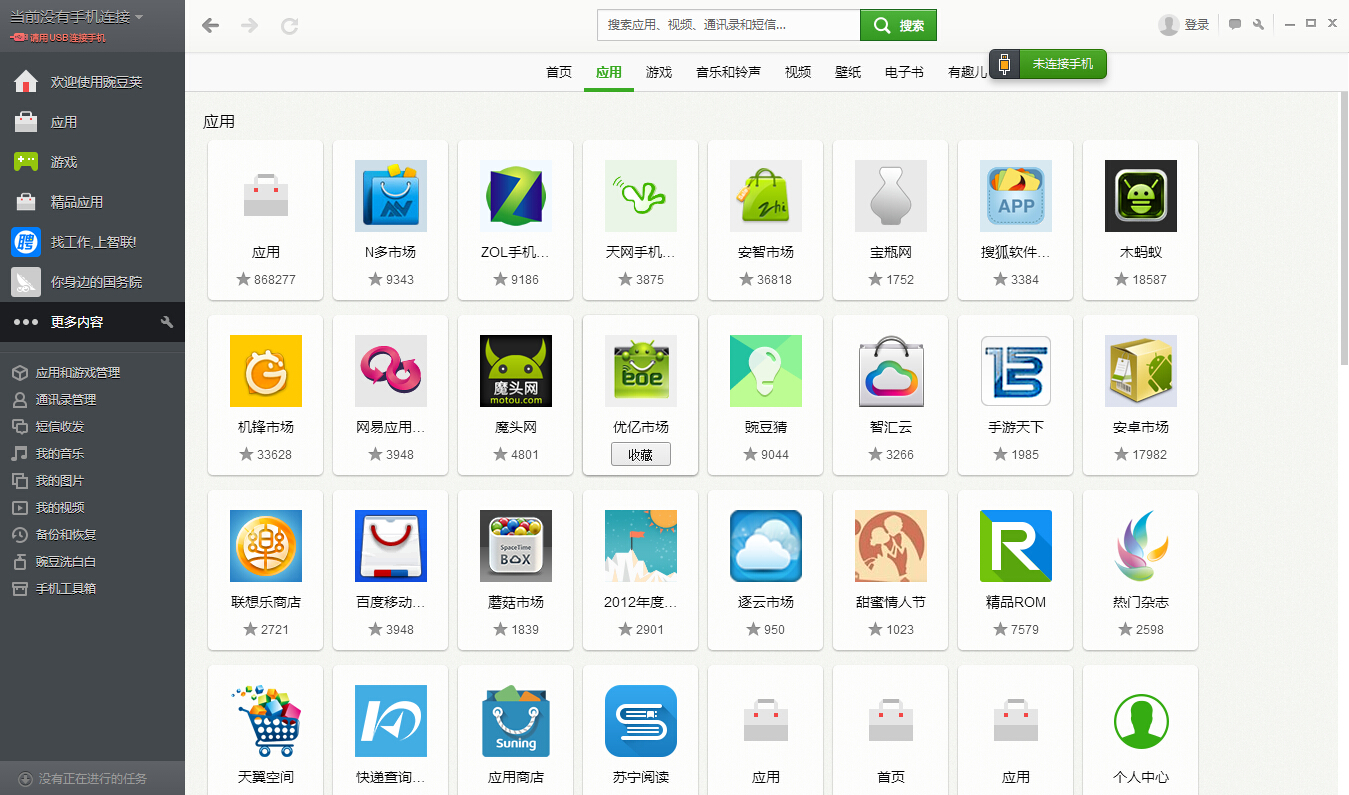The width and height of the screenshot is (1349, 795).
Task: Open 欢迎使用豌豆荚 in sidebar
Action: tap(92, 82)
